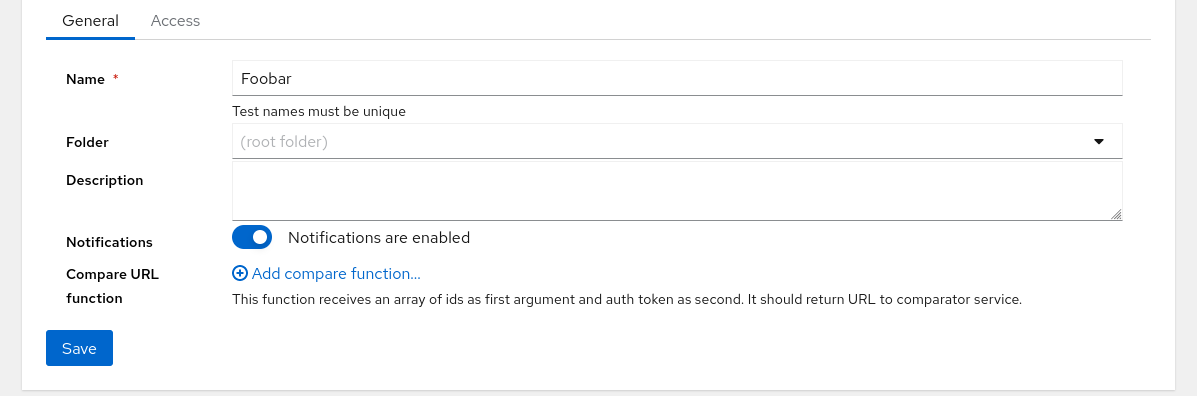The width and height of the screenshot is (1197, 396).
Task: Click the Description field label
Action: pos(105,180)
